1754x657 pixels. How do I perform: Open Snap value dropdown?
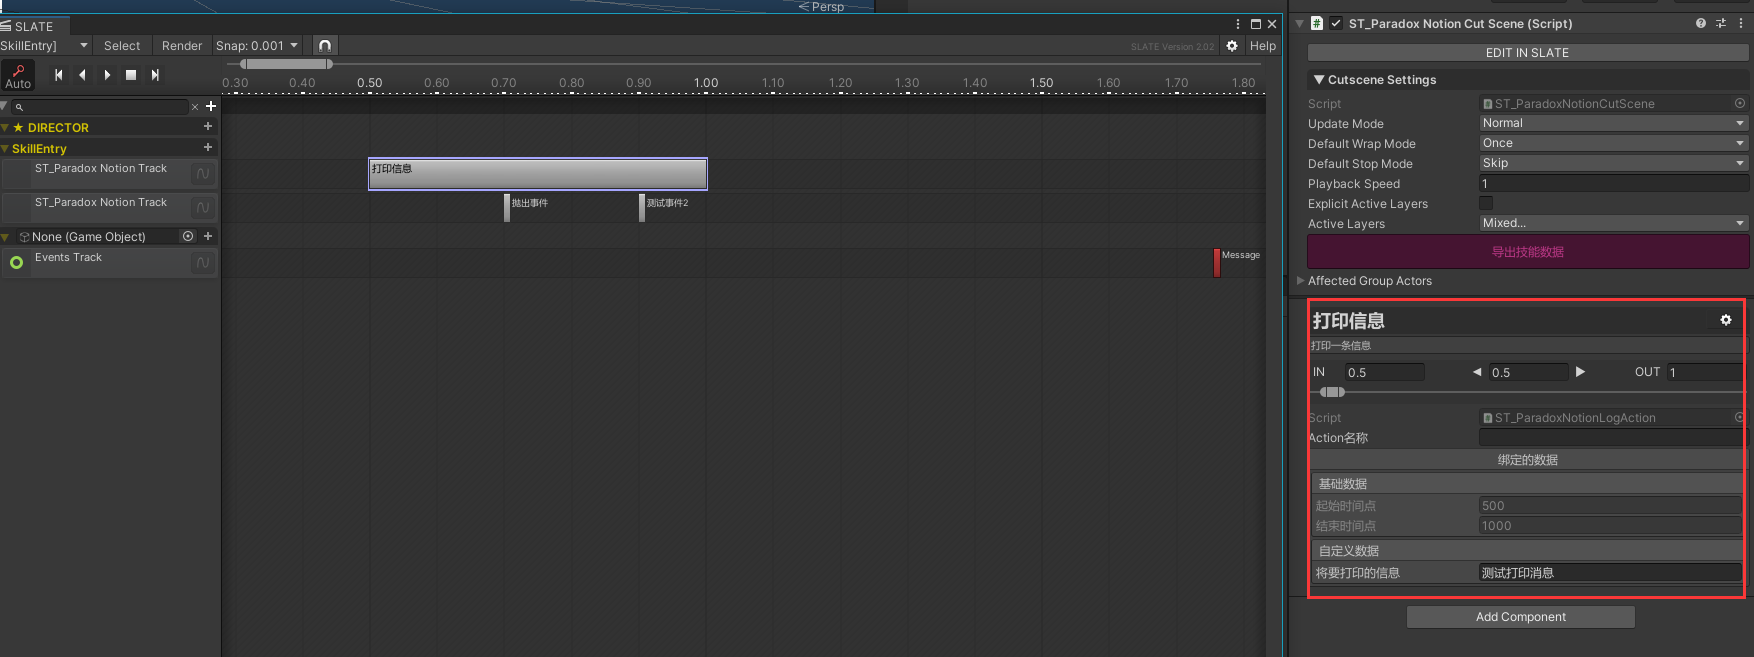257,46
